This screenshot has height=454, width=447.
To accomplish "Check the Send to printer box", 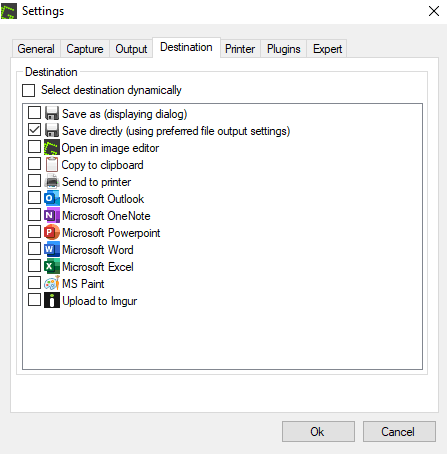I will 34,181.
